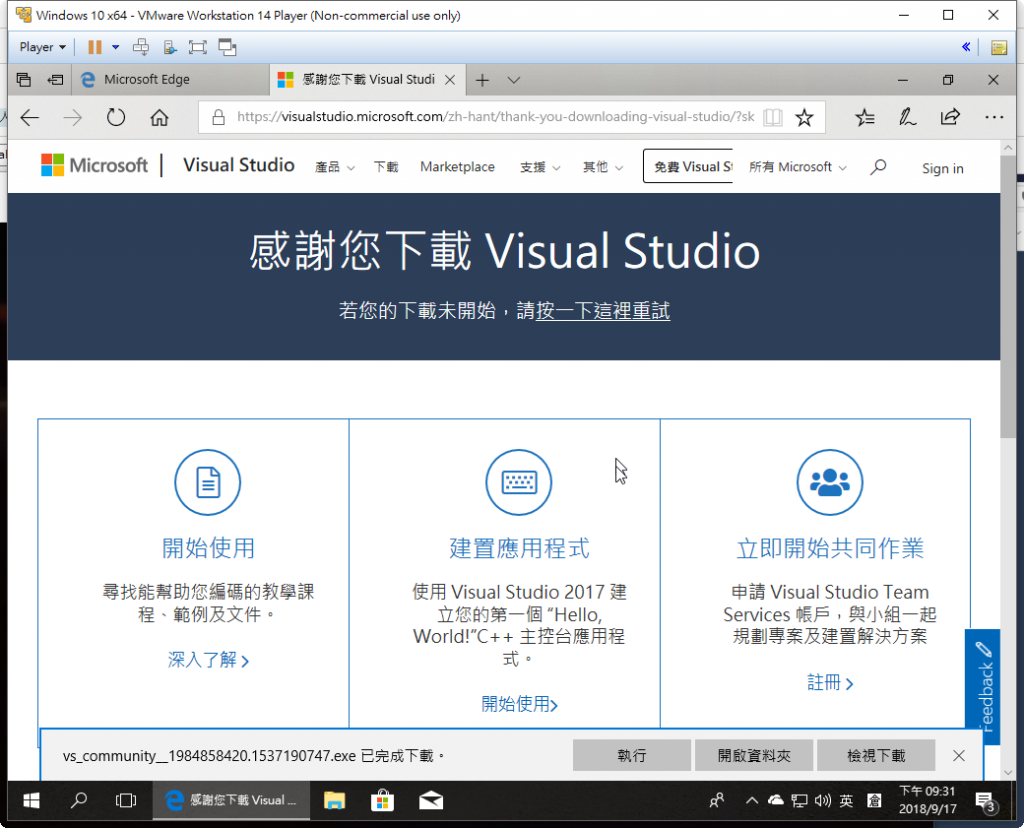Open Mail app from taskbar
Viewport: 1024px width, 828px height.
pyautogui.click(x=431, y=801)
